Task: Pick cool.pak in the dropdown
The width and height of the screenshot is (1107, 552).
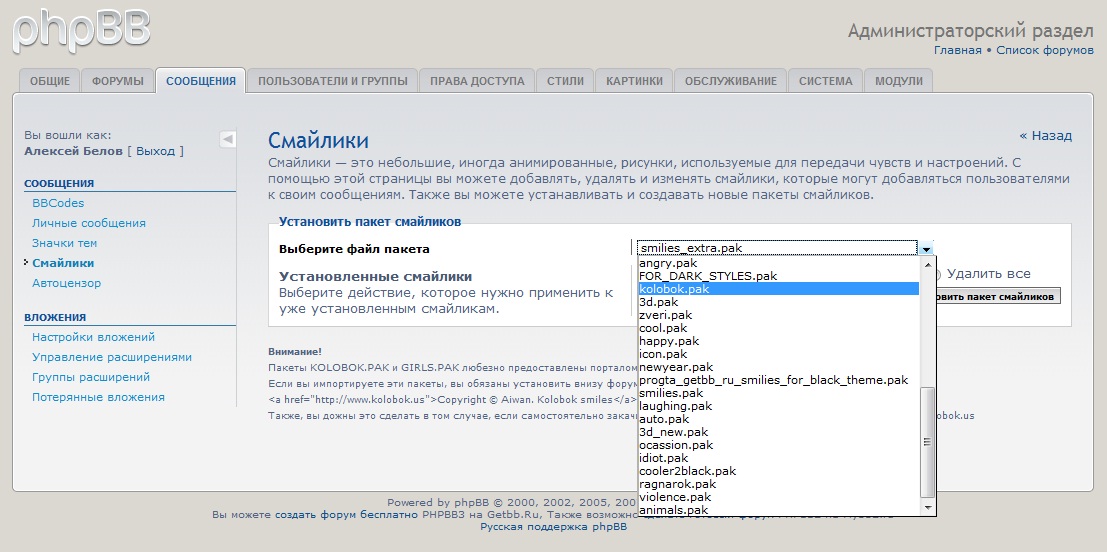Action: [x=778, y=328]
